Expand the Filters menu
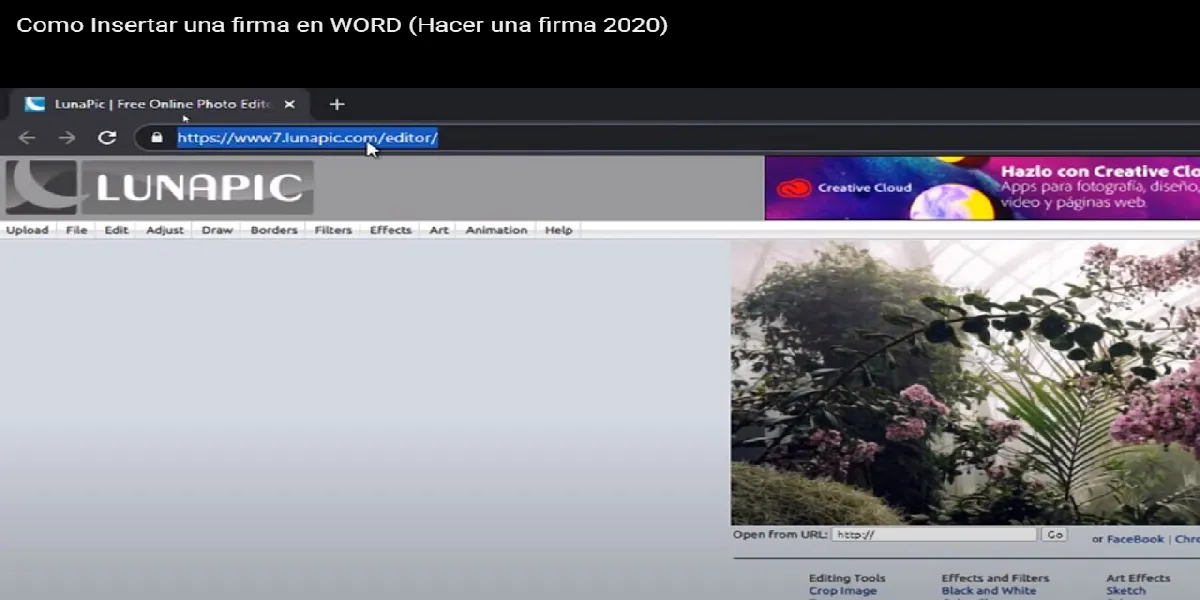Image resolution: width=1200 pixels, height=600 pixels. pos(333,230)
